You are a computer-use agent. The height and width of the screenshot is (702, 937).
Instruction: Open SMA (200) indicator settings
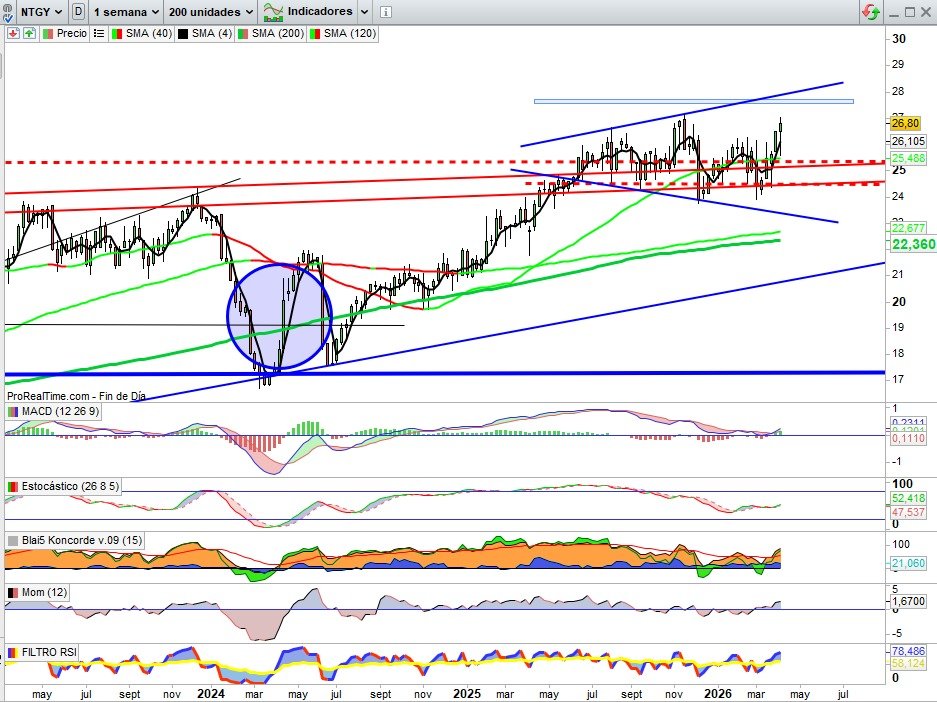click(271, 33)
